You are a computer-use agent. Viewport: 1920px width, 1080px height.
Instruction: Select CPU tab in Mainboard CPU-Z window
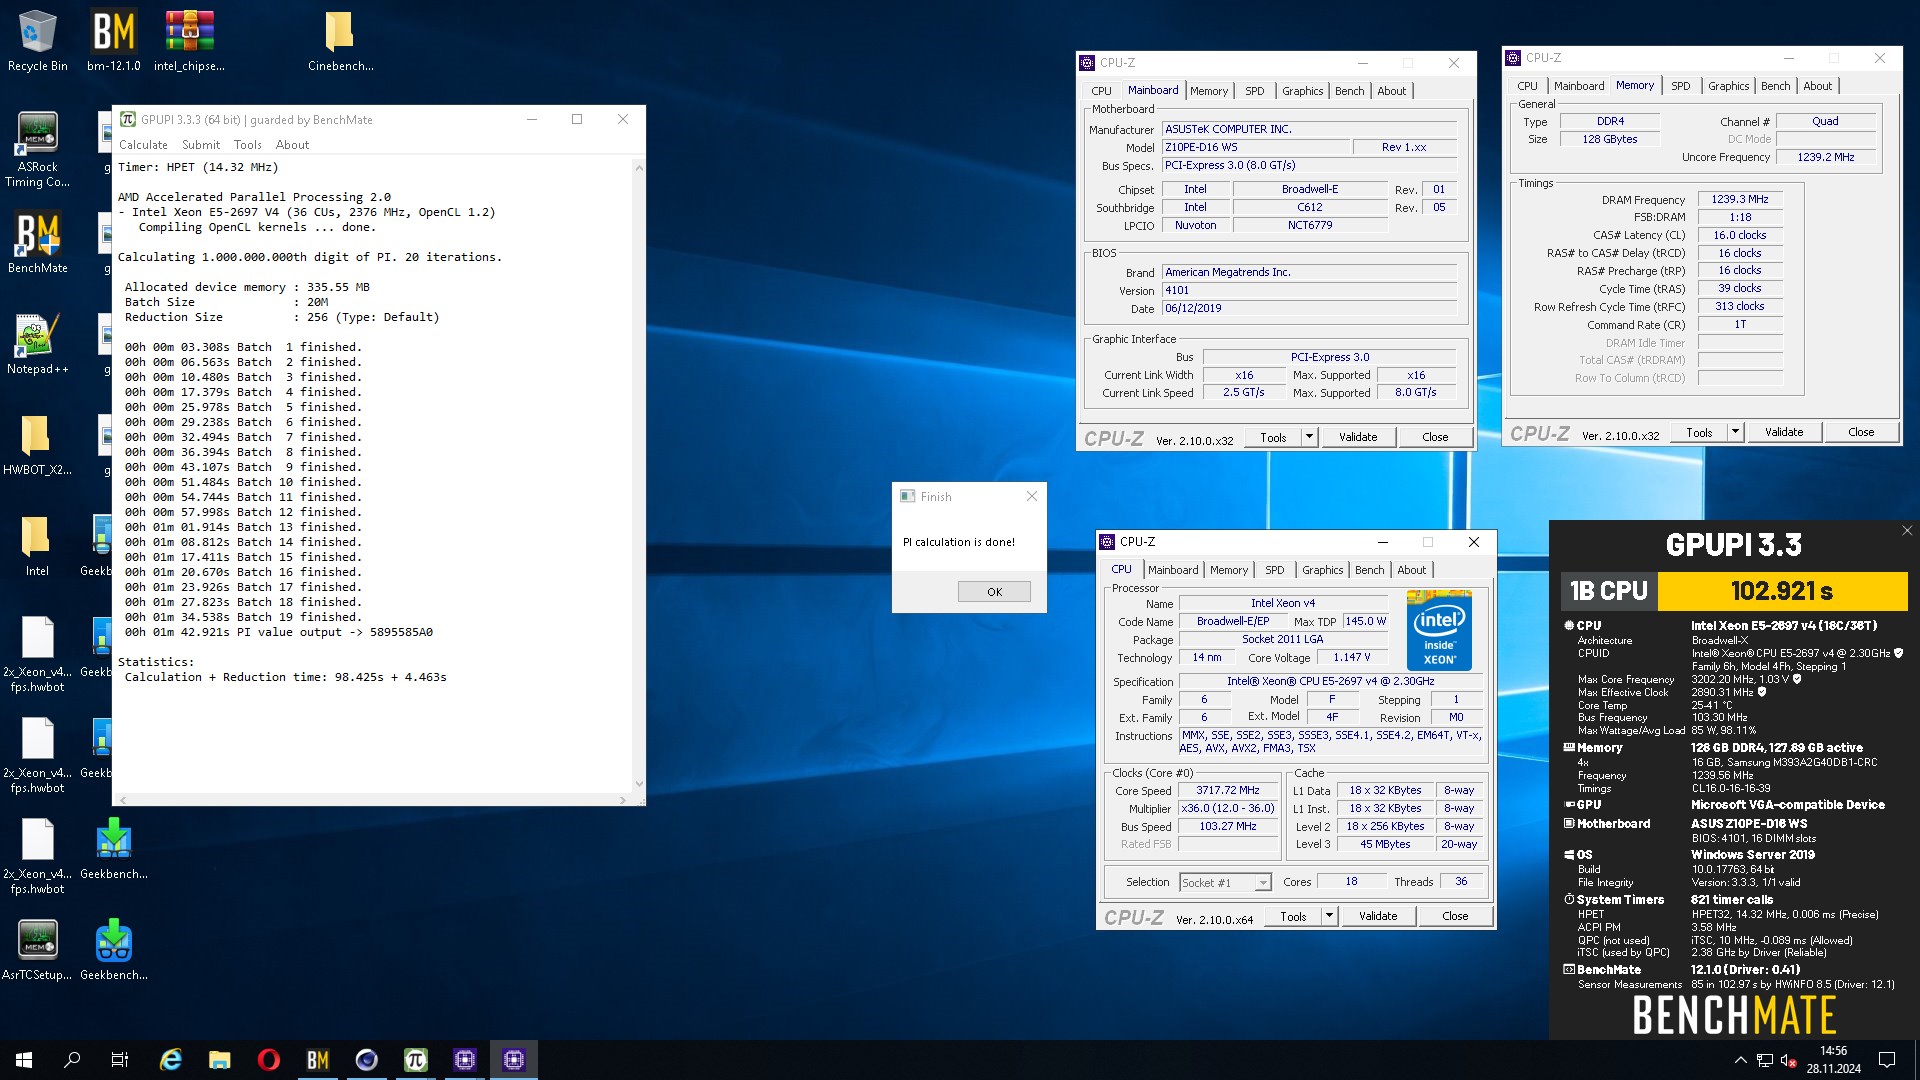pyautogui.click(x=1101, y=91)
